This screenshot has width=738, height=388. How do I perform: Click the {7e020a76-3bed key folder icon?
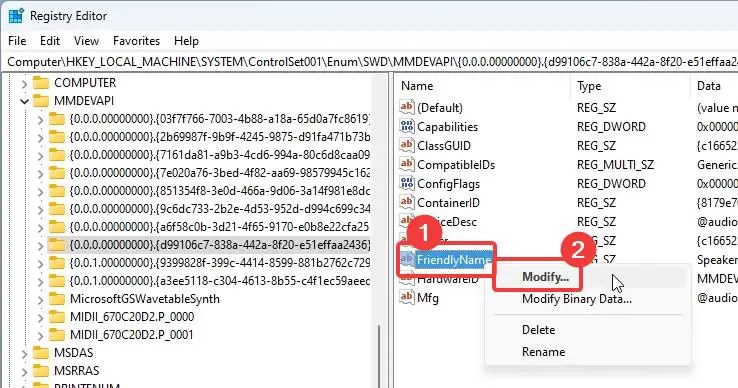57,173
